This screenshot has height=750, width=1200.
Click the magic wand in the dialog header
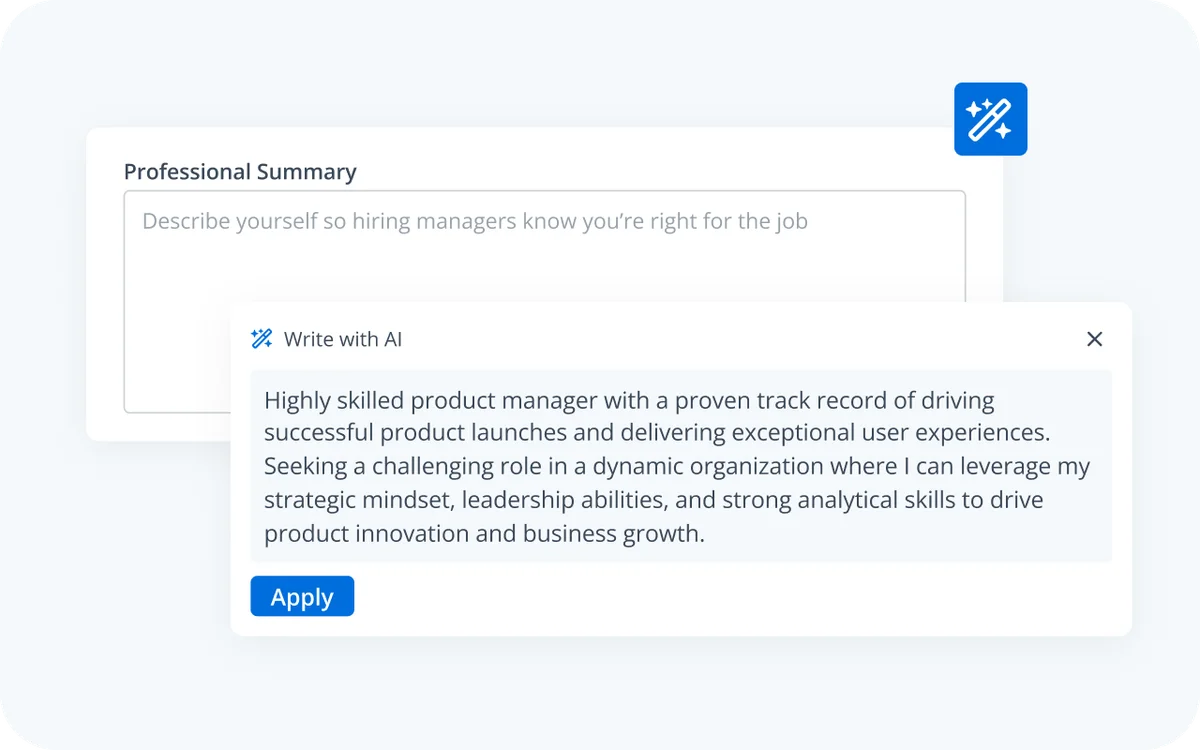(x=261, y=338)
